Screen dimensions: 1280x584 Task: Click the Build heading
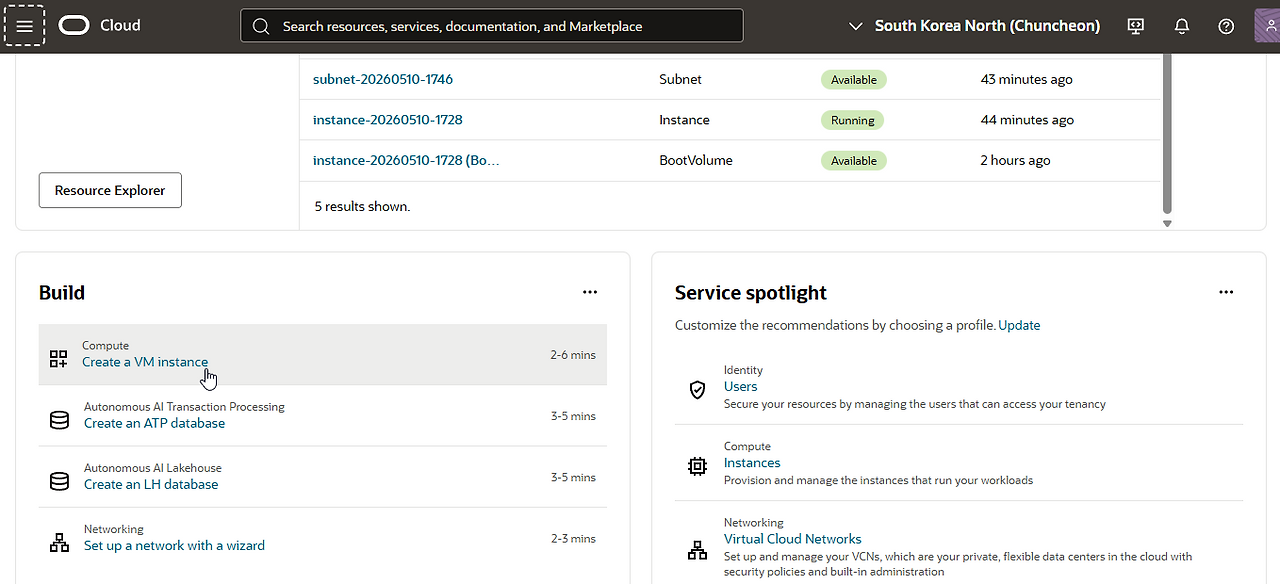(x=62, y=293)
